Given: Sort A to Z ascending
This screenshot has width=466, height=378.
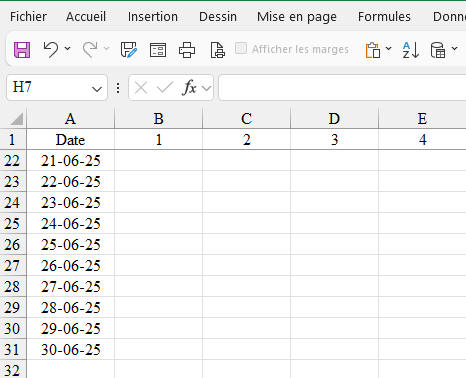Looking at the screenshot, I should [410, 50].
